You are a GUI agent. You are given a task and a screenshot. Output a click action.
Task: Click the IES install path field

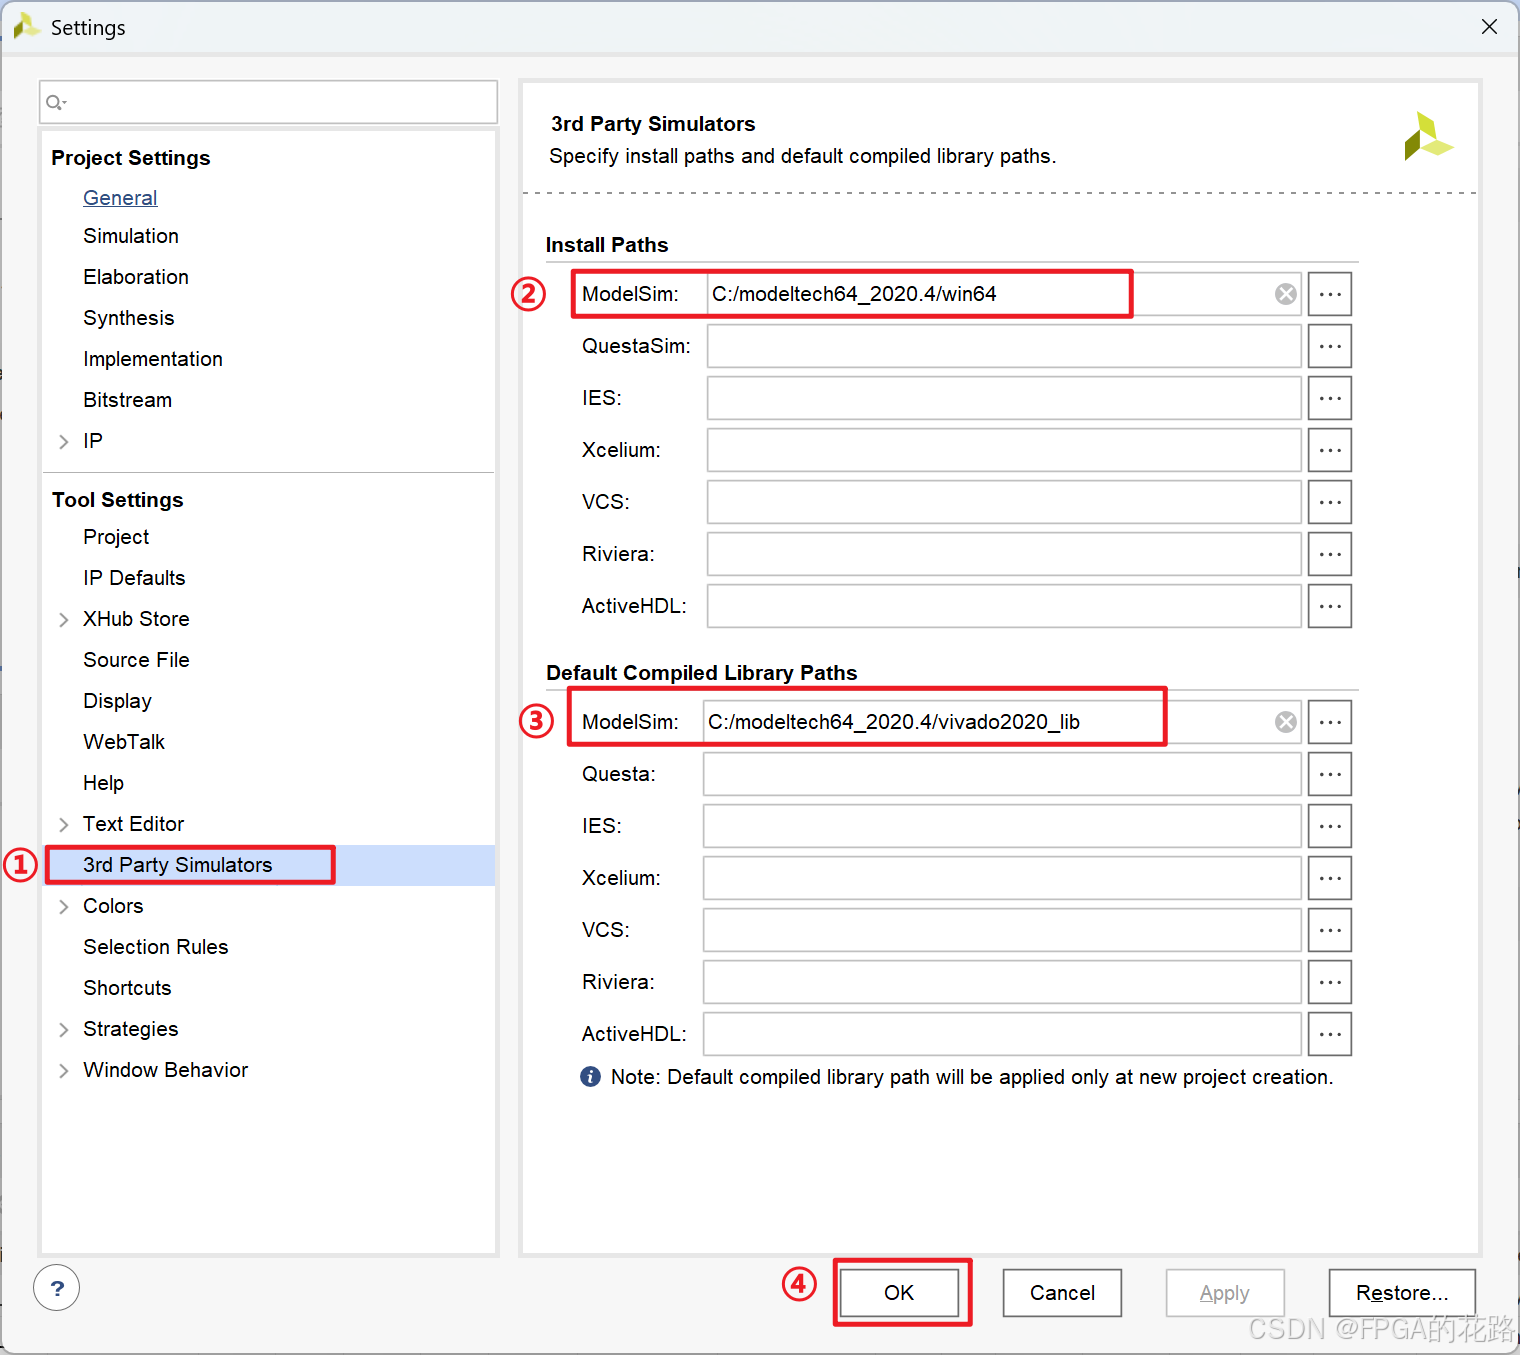pos(1004,398)
